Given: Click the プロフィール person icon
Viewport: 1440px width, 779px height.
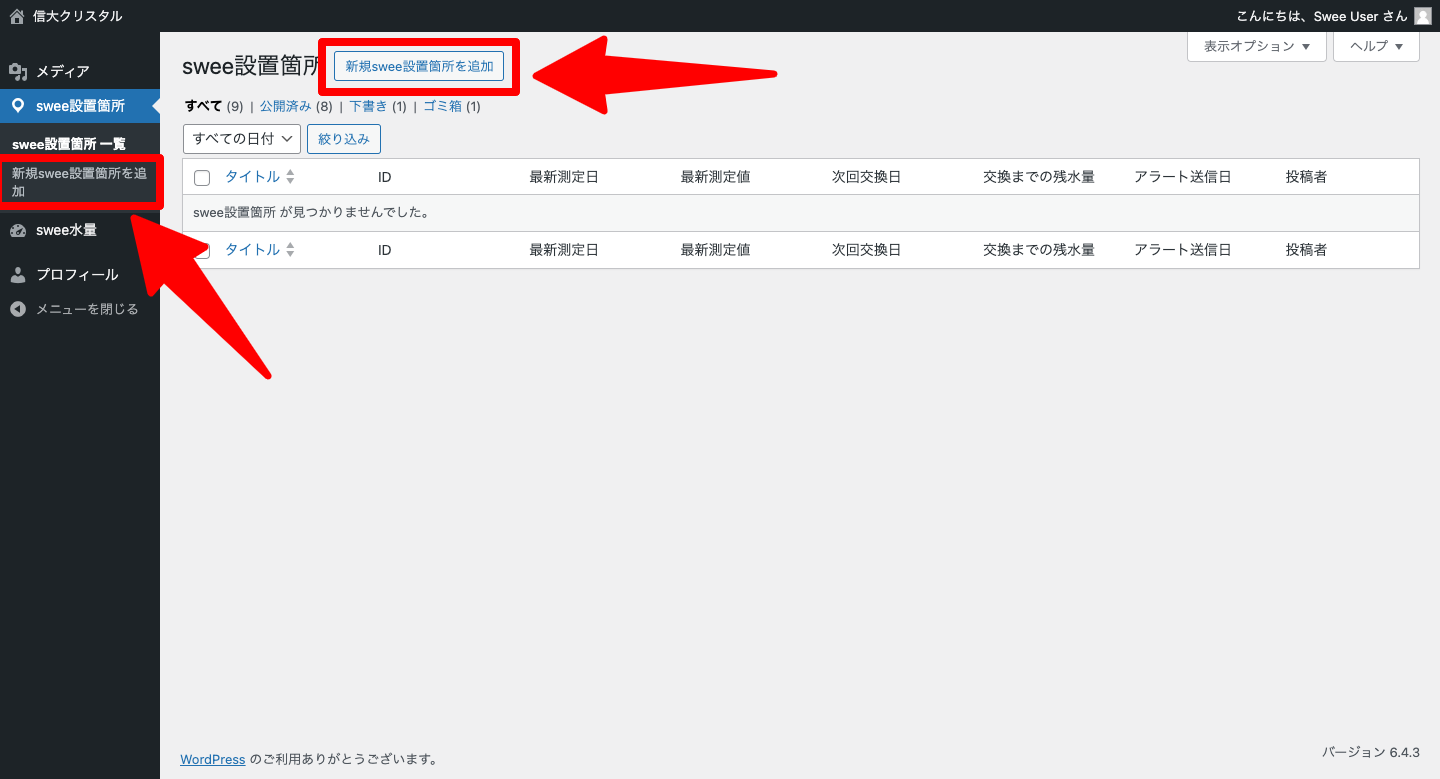Looking at the screenshot, I should [x=18, y=275].
